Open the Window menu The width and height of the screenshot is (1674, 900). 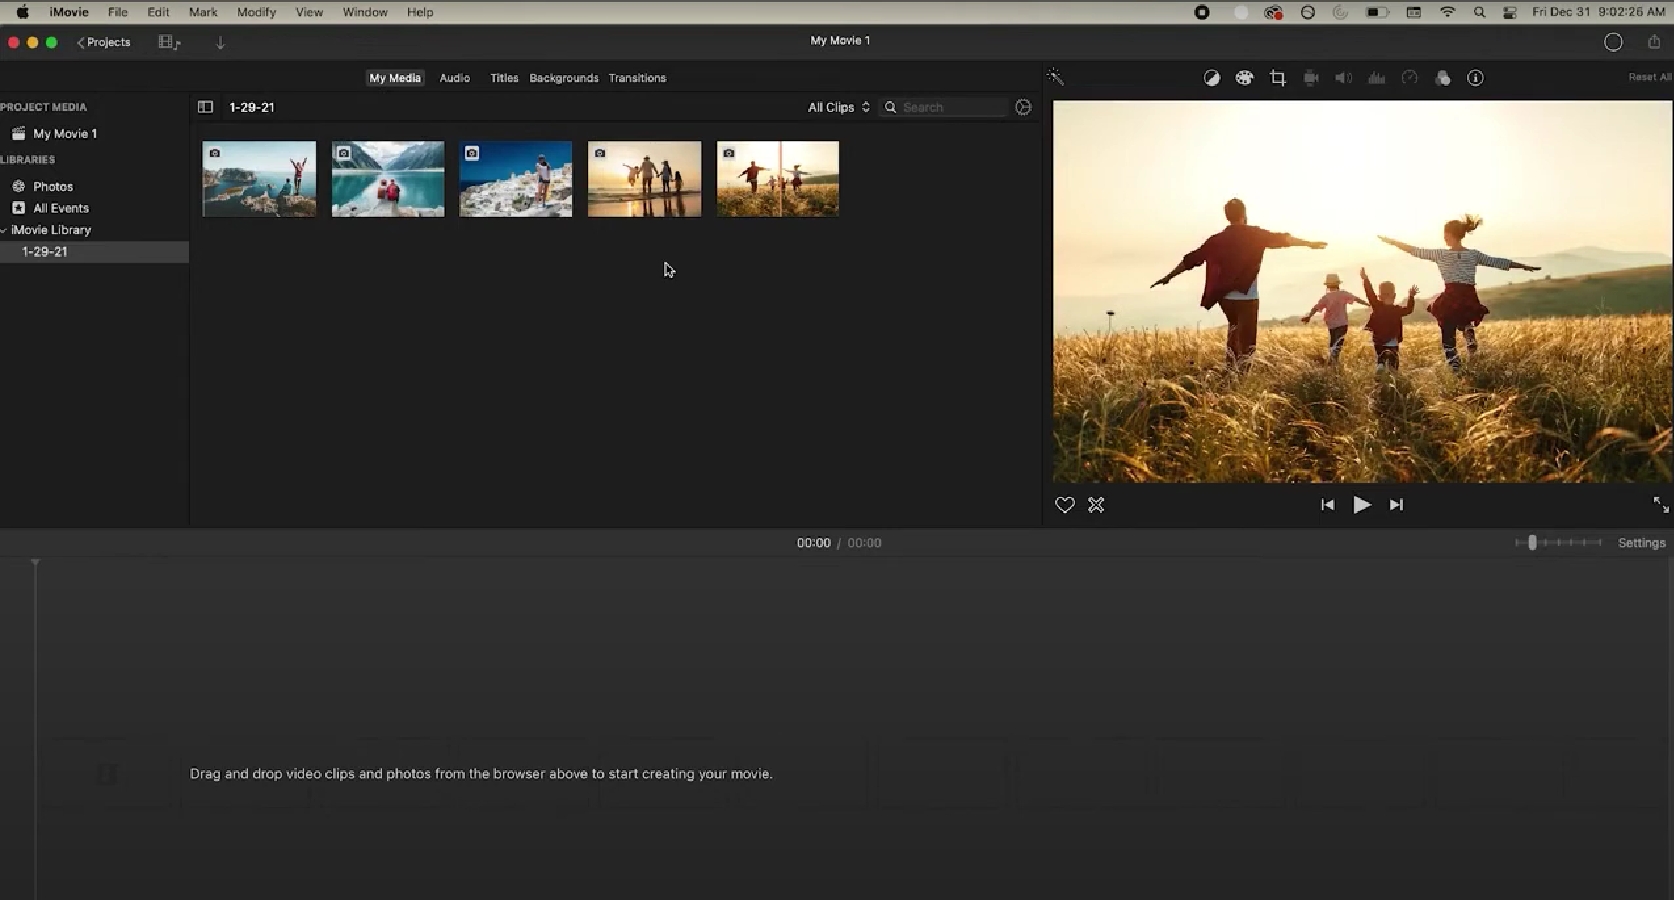point(364,12)
